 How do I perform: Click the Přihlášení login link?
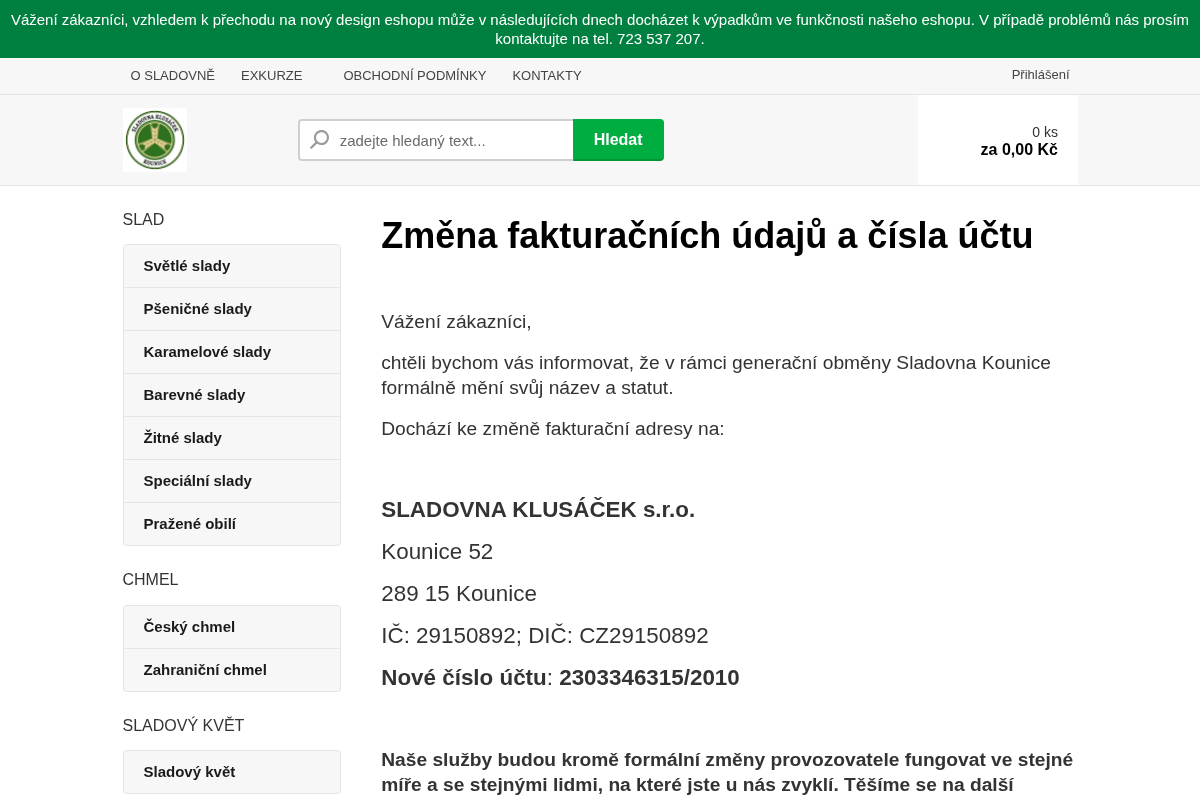(x=1040, y=75)
